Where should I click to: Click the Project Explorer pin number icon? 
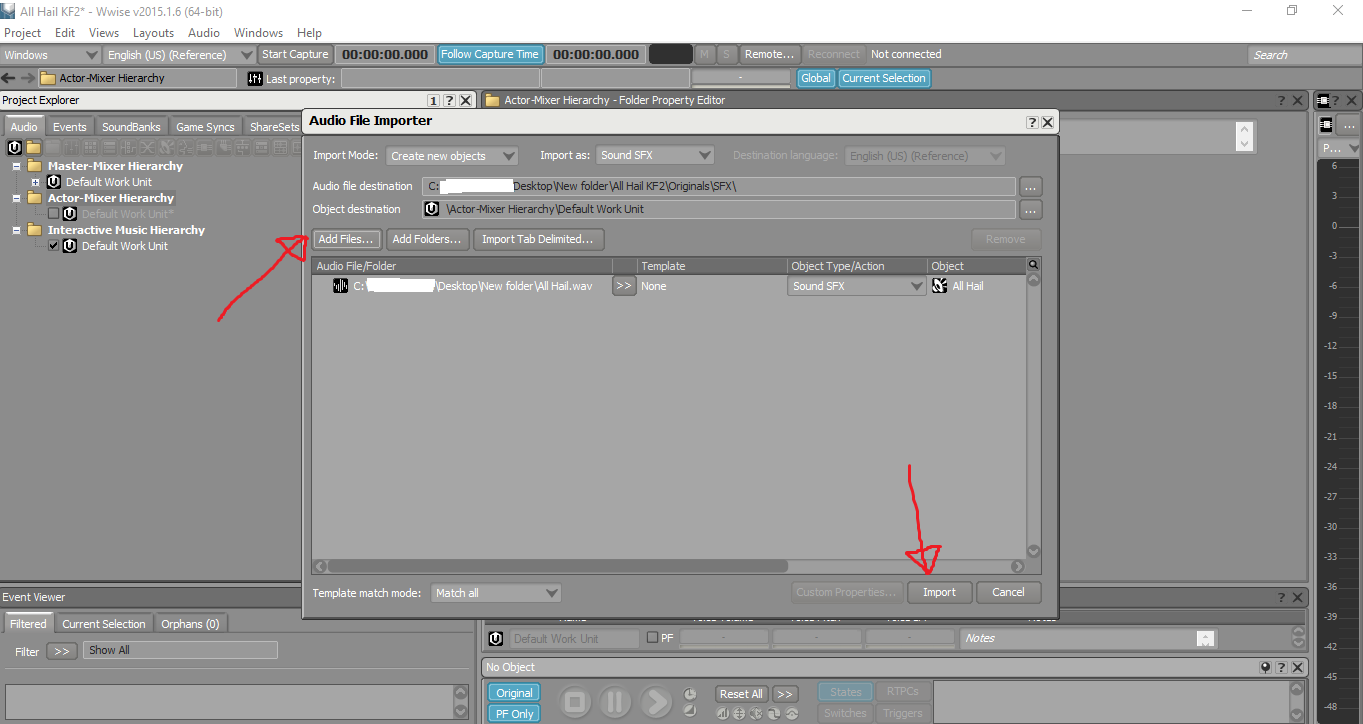pyautogui.click(x=434, y=100)
